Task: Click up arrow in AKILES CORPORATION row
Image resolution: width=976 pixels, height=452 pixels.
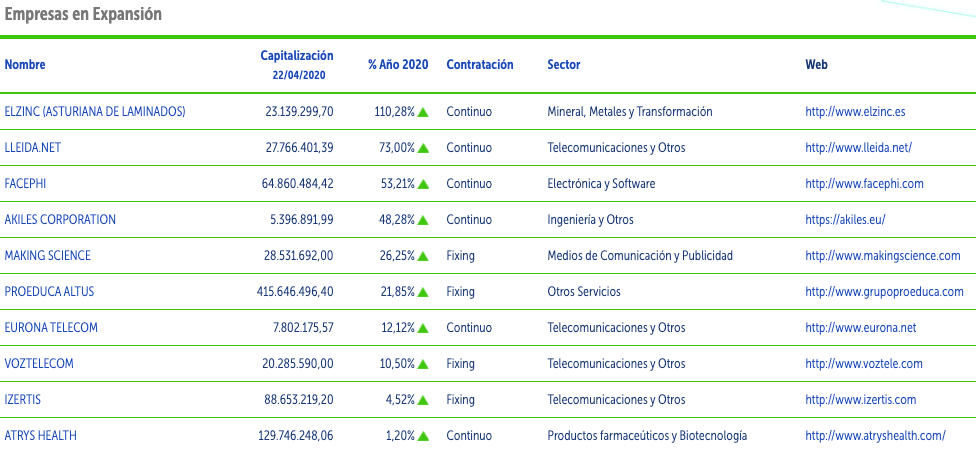Action: pos(423,220)
